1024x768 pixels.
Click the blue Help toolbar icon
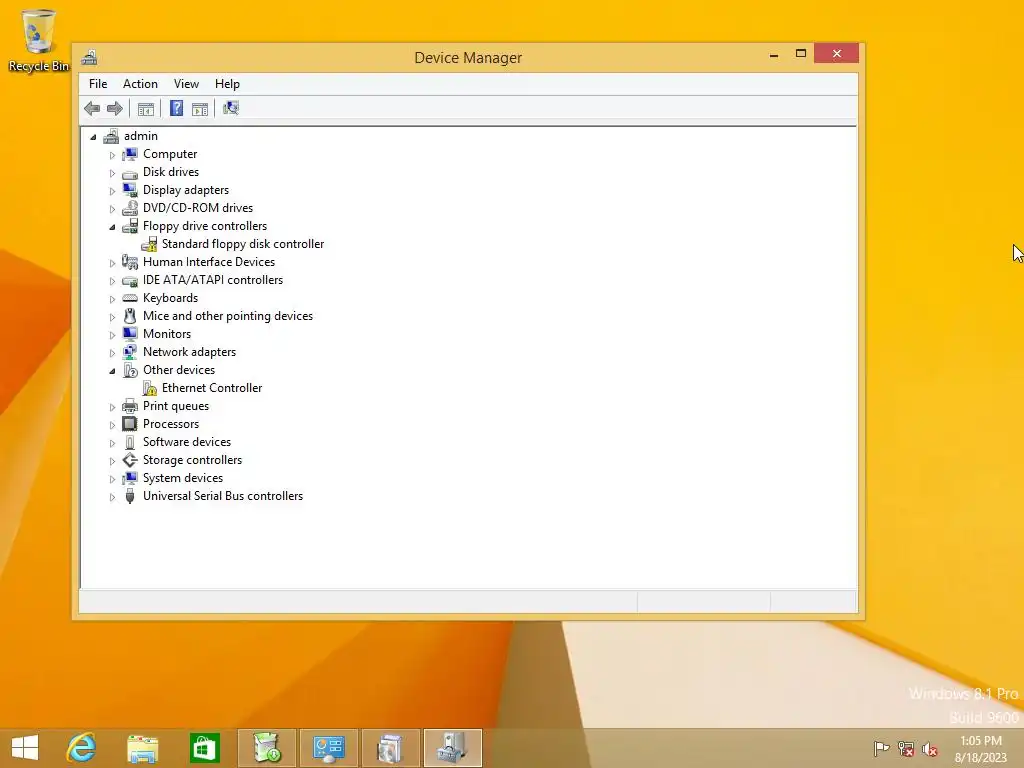(x=176, y=108)
